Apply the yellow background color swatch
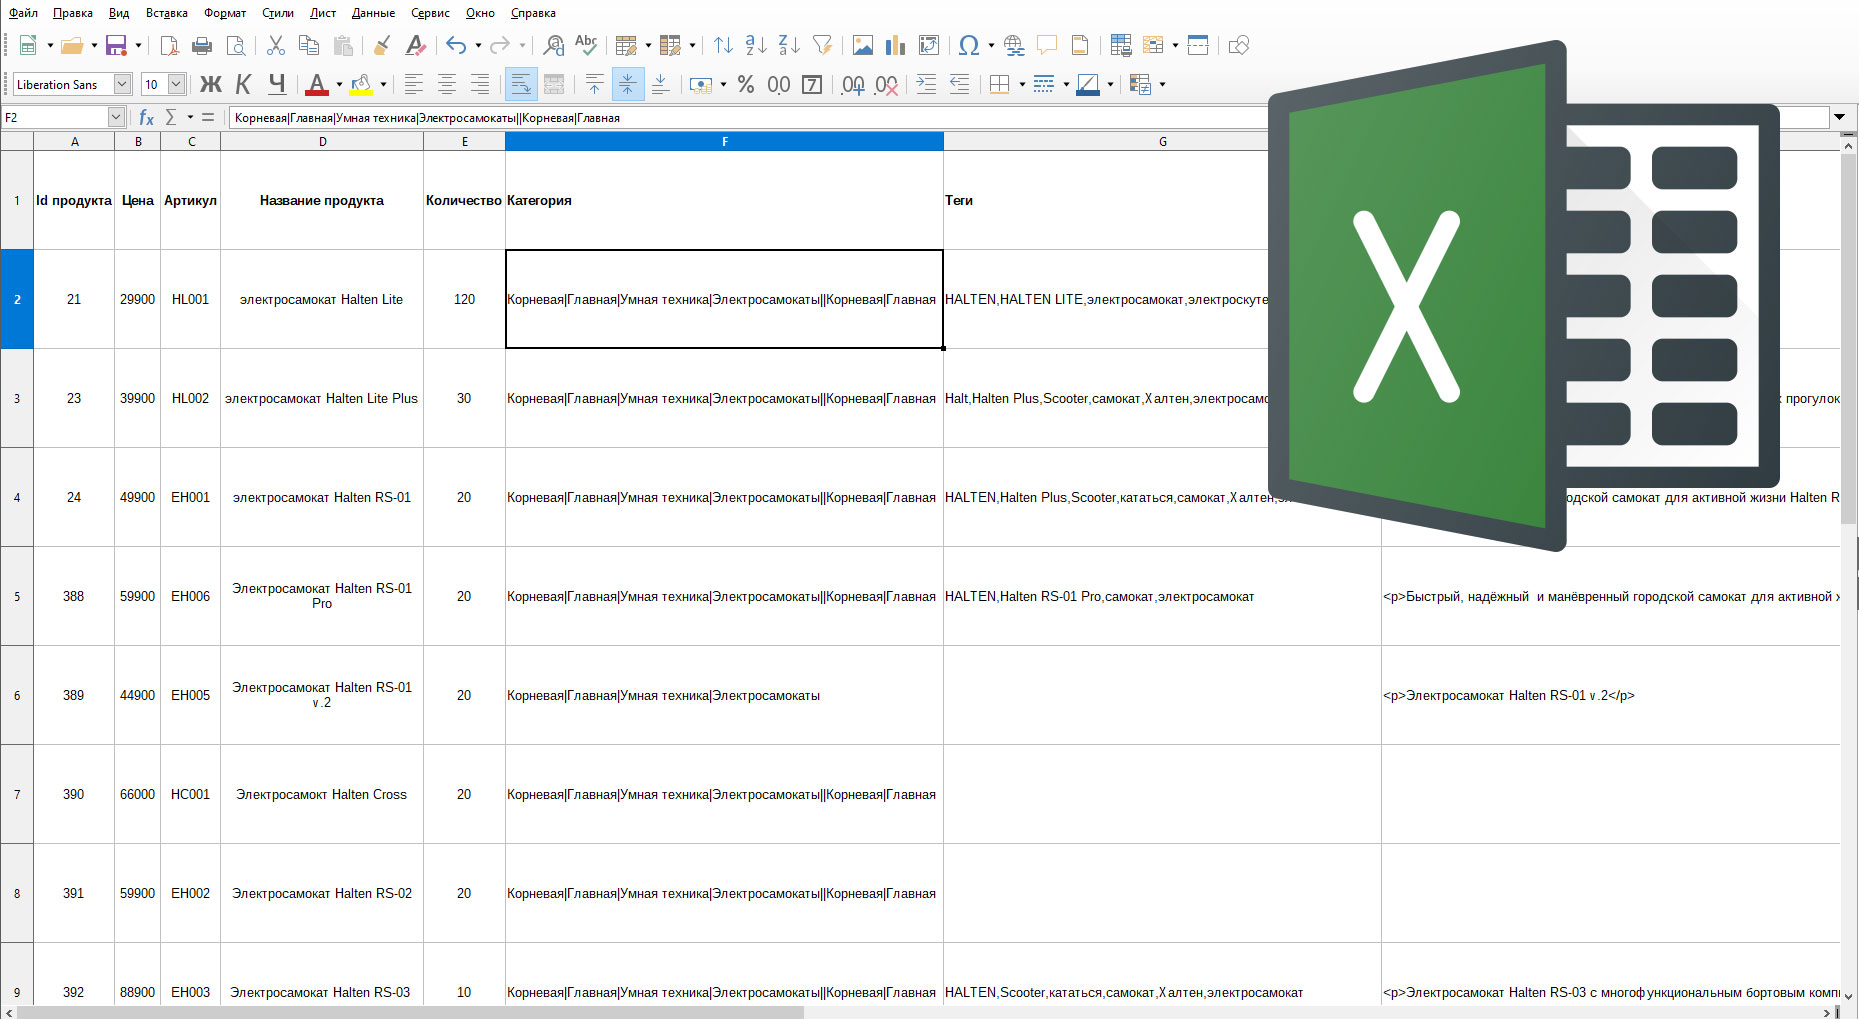The image size is (1859, 1019). click(361, 84)
